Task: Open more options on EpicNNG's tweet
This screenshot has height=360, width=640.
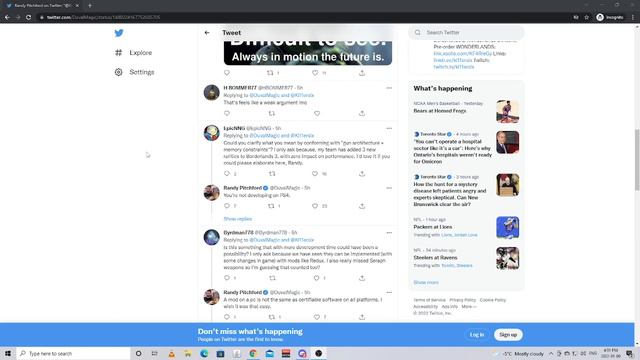Action: coord(389,128)
